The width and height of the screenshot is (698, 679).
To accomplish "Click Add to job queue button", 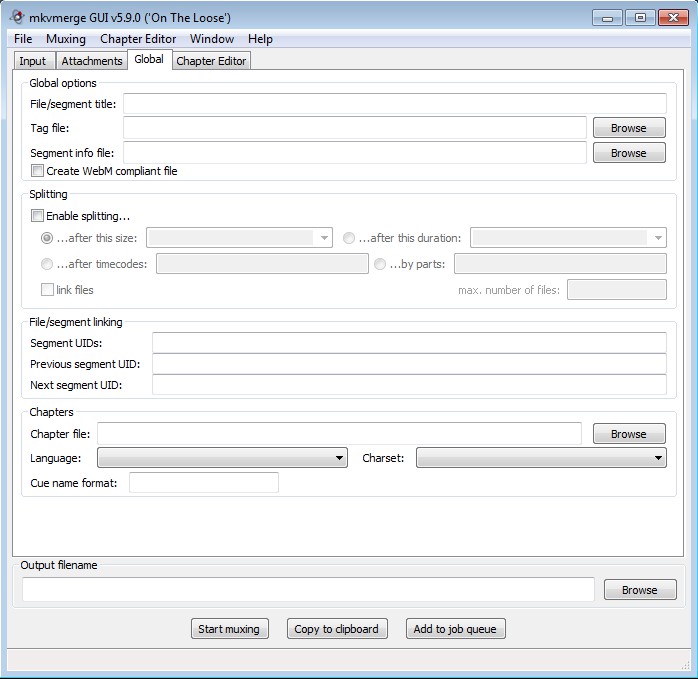I will pos(455,629).
